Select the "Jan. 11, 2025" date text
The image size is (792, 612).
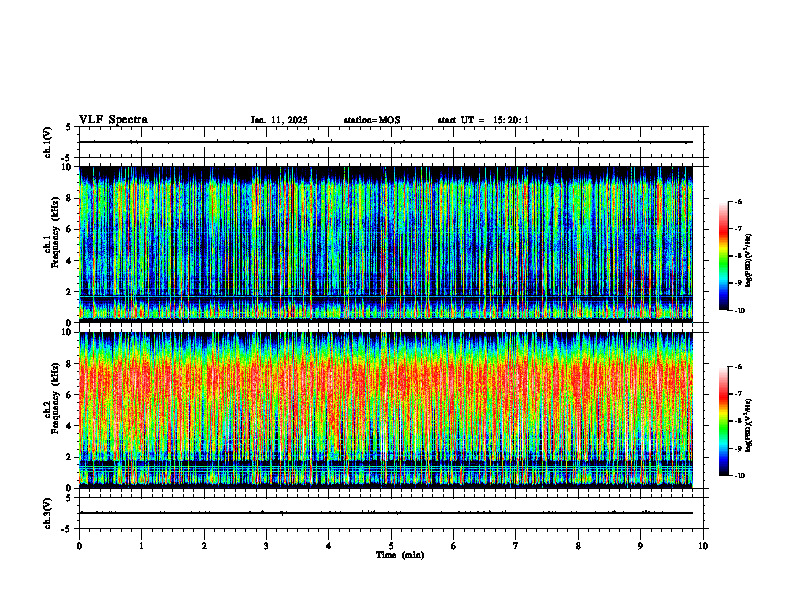tap(279, 120)
